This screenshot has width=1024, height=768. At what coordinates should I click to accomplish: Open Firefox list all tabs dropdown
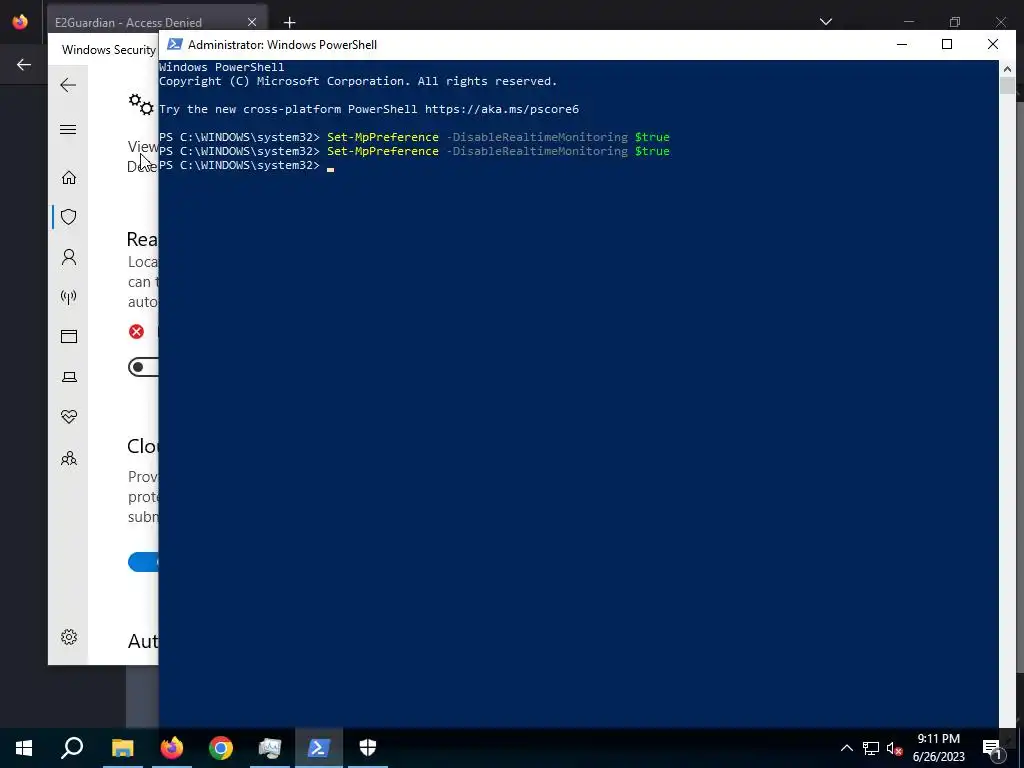pyautogui.click(x=825, y=22)
